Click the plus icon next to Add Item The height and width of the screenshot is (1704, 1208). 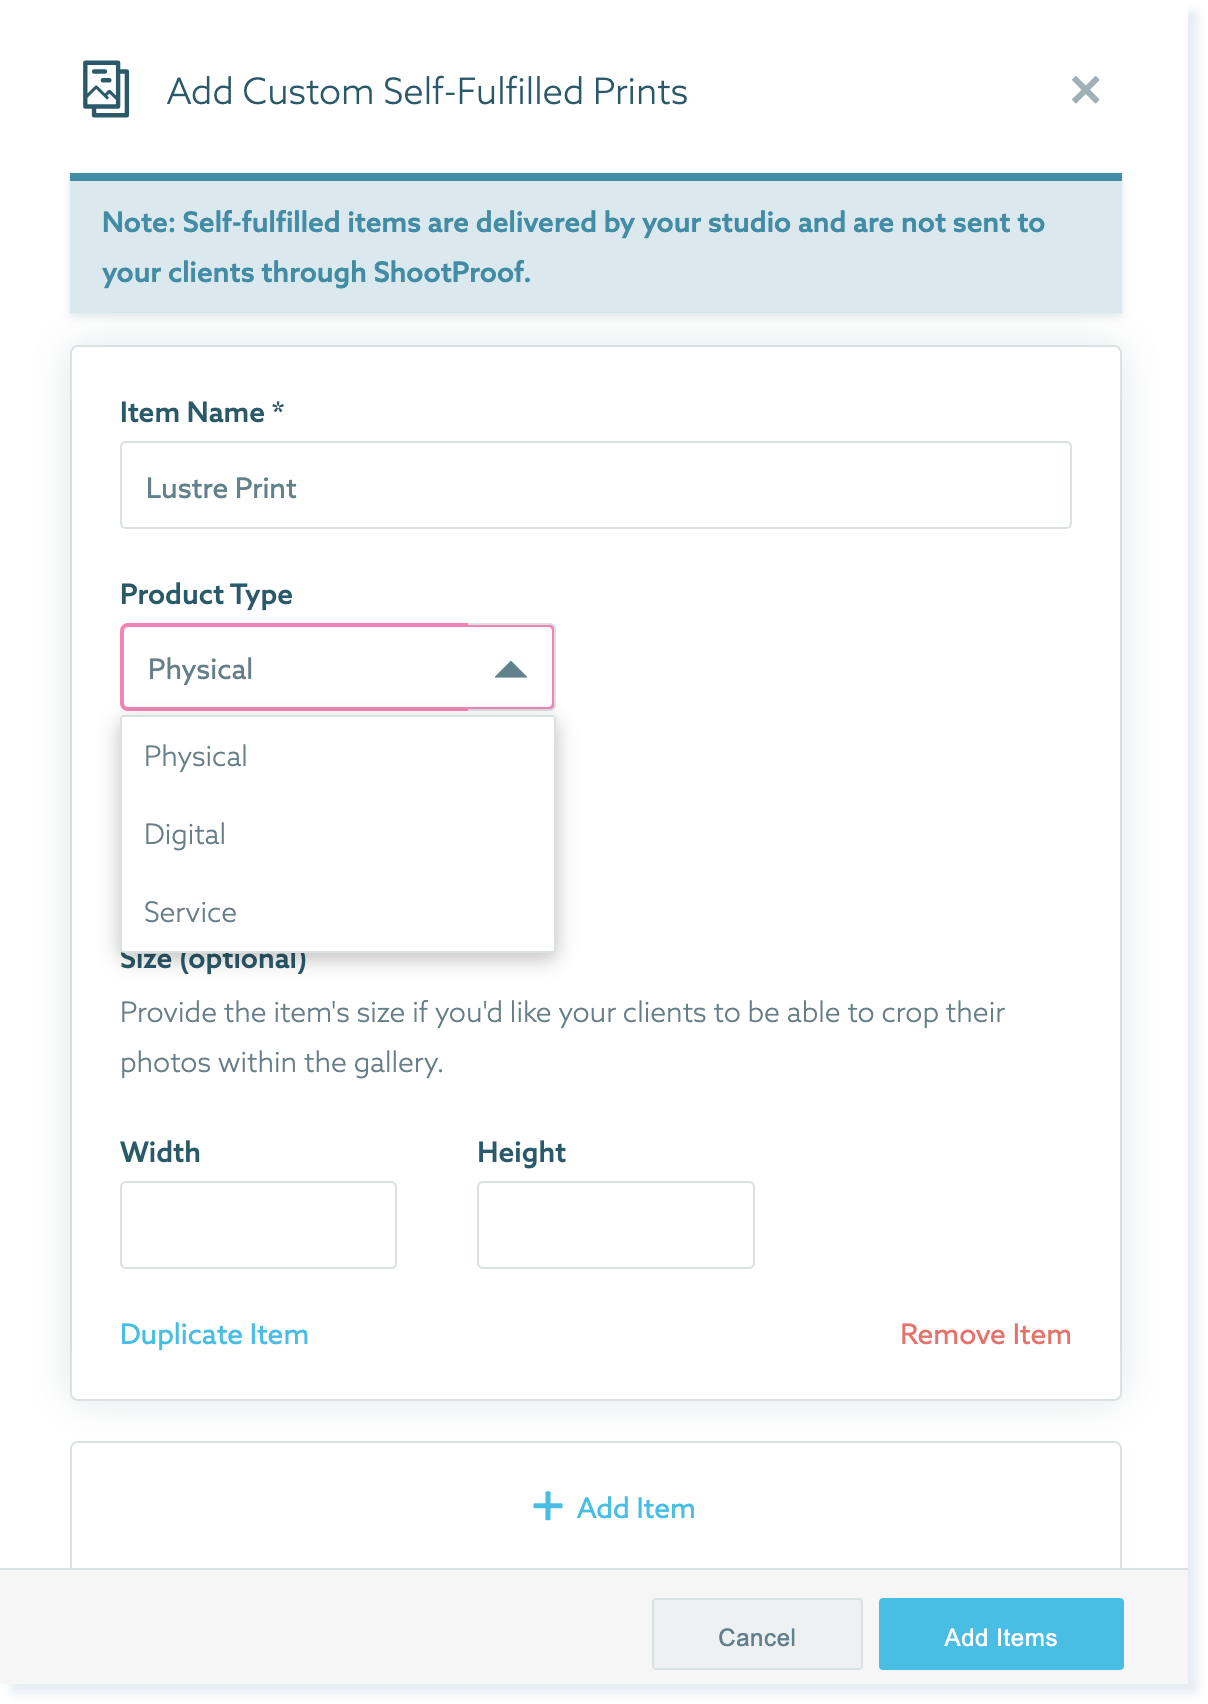click(548, 1506)
